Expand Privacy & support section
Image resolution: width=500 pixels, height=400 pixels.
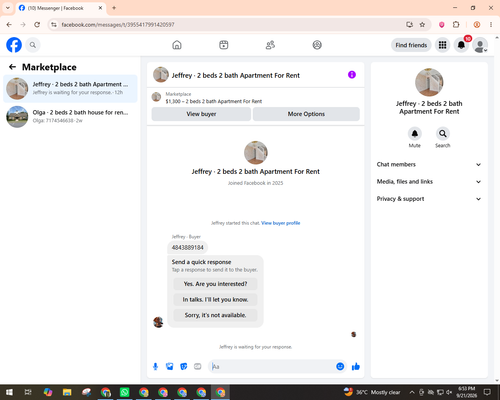coord(429,199)
